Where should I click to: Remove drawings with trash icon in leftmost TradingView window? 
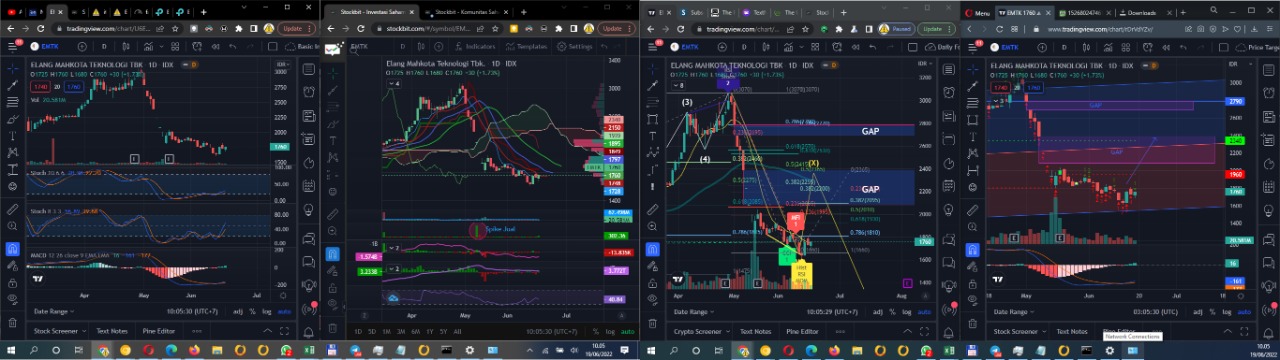click(12, 322)
